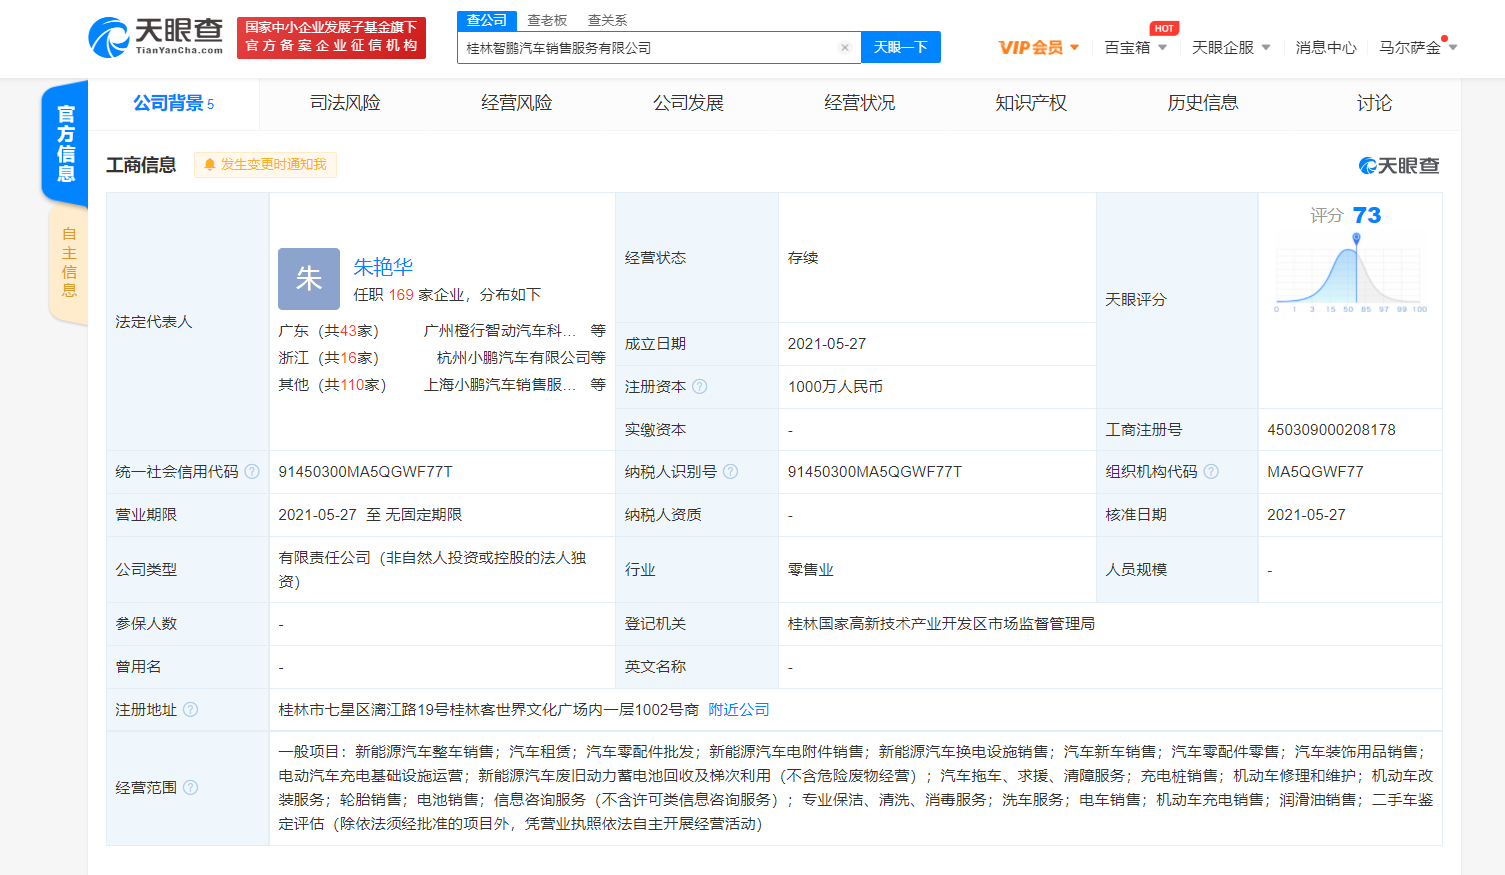Image resolution: width=1505 pixels, height=875 pixels.
Task: Click help icon beside 经营范围
Action: point(191,788)
